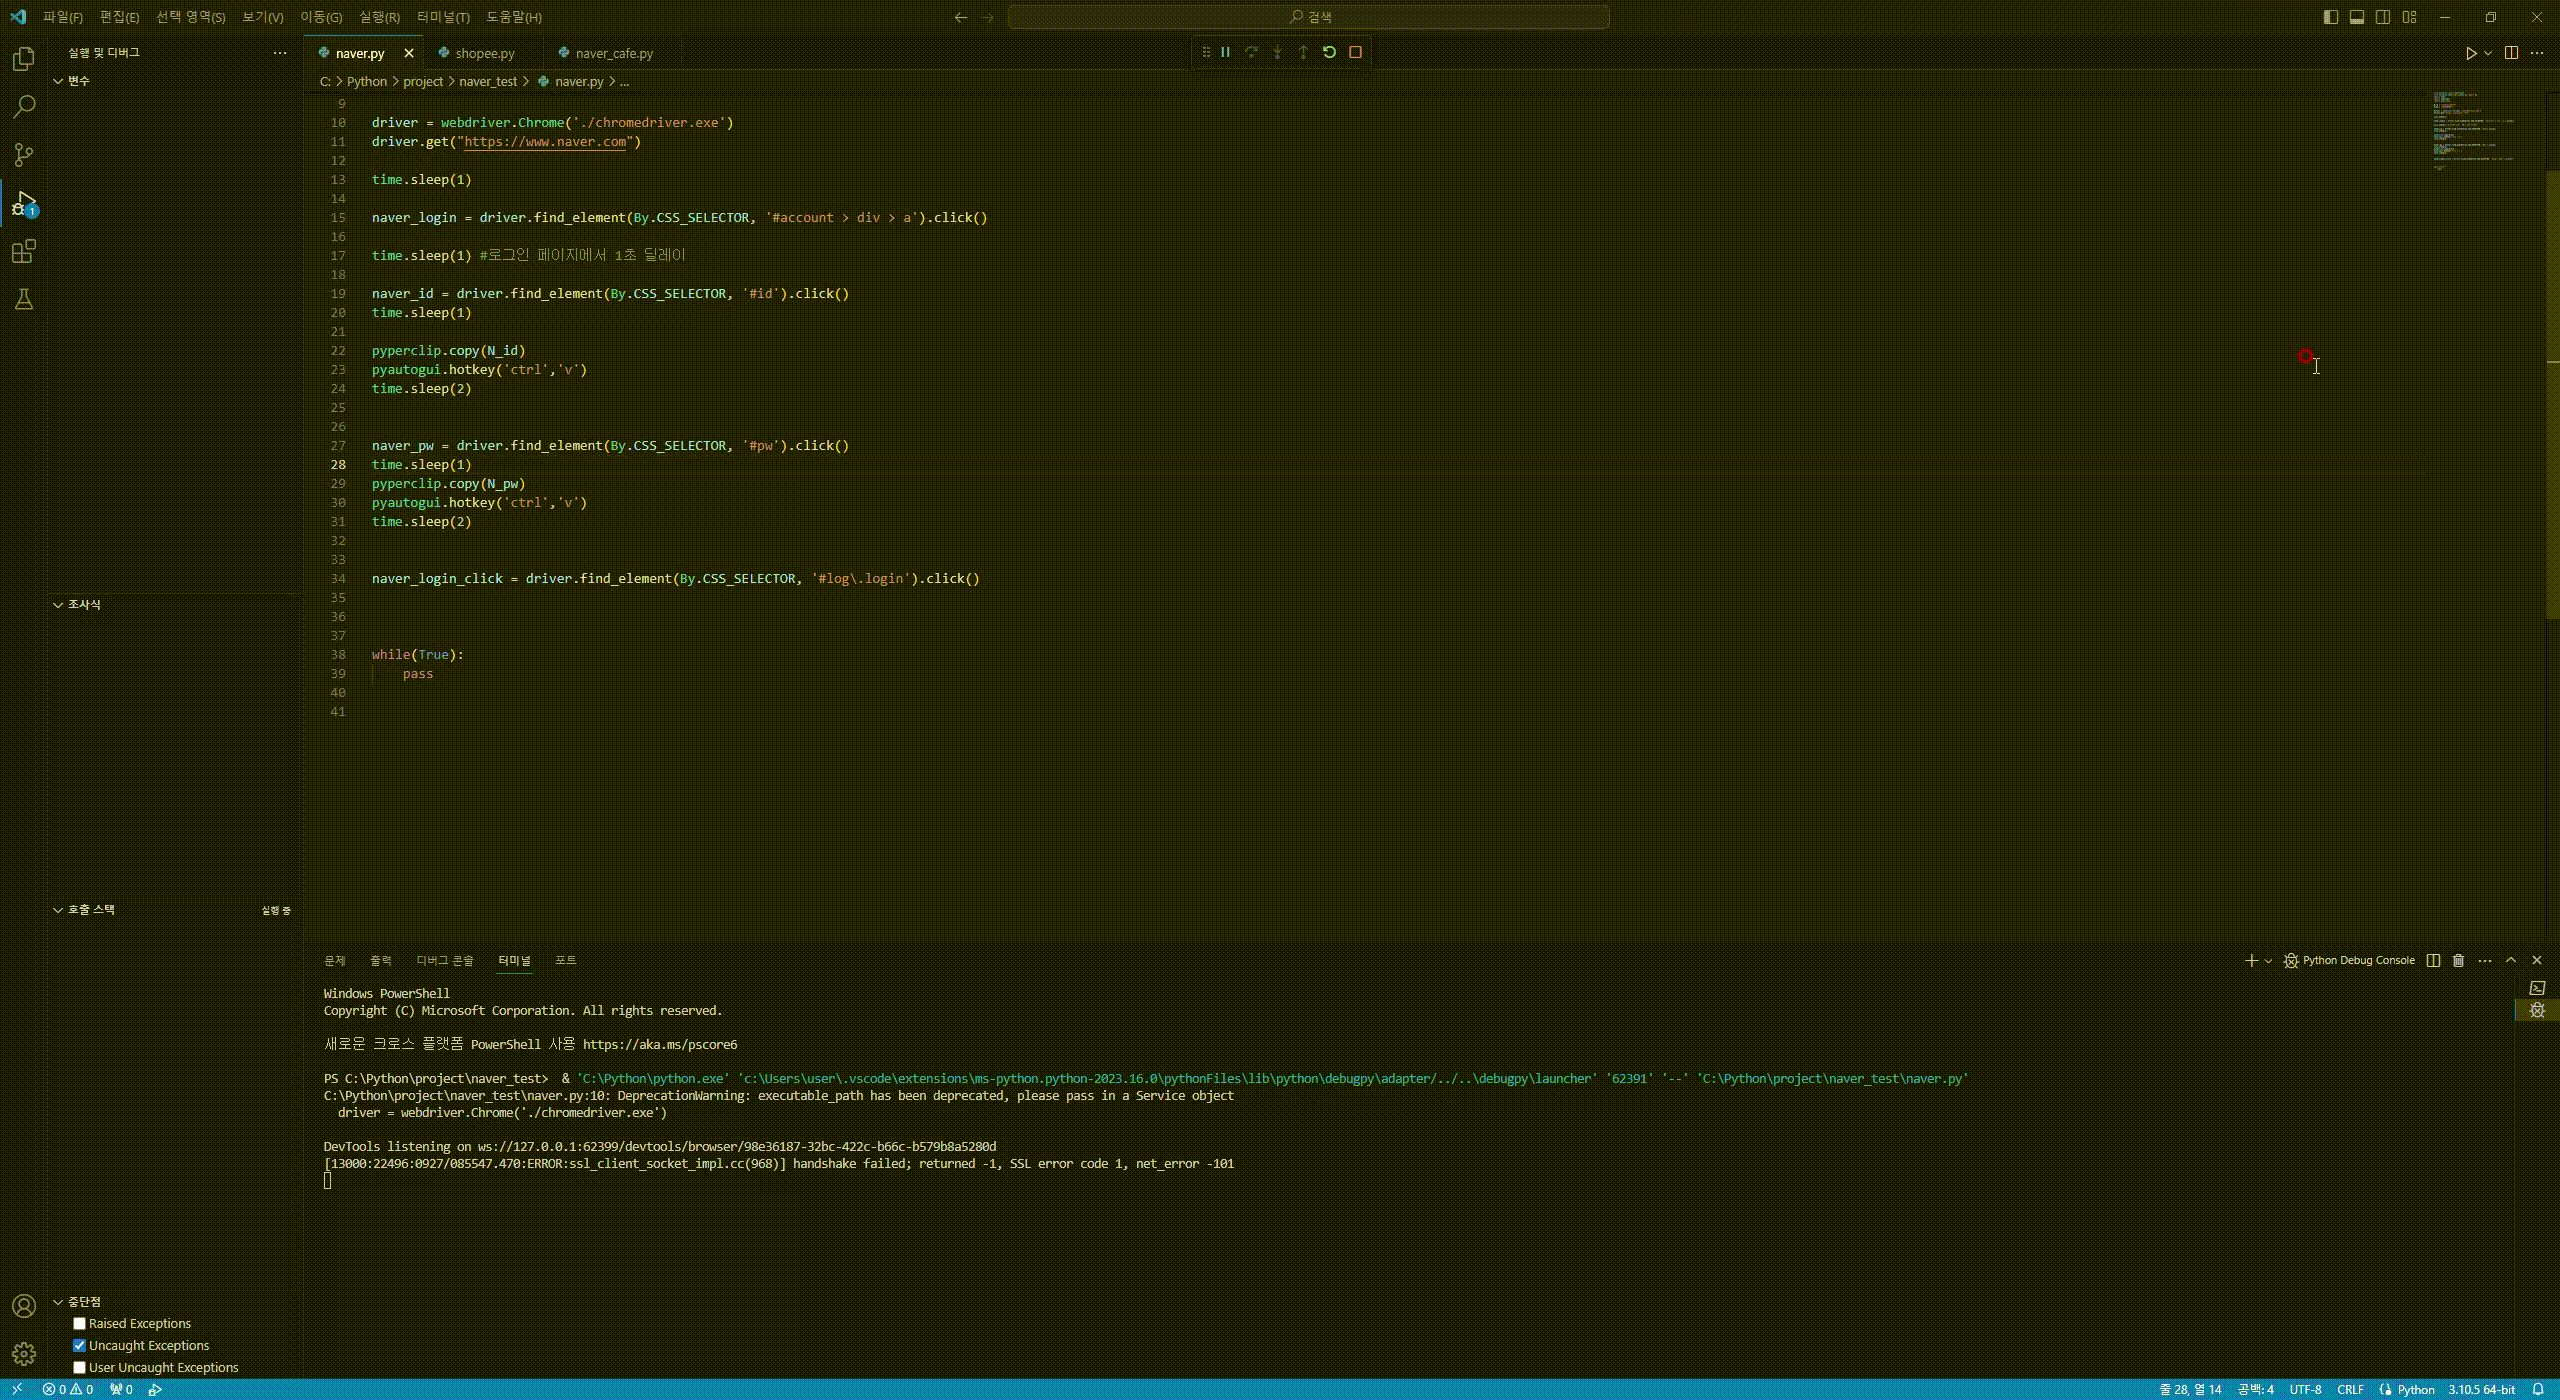The image size is (2560, 1400).
Task: Open the Extensions view icon
Action: coord(24,251)
